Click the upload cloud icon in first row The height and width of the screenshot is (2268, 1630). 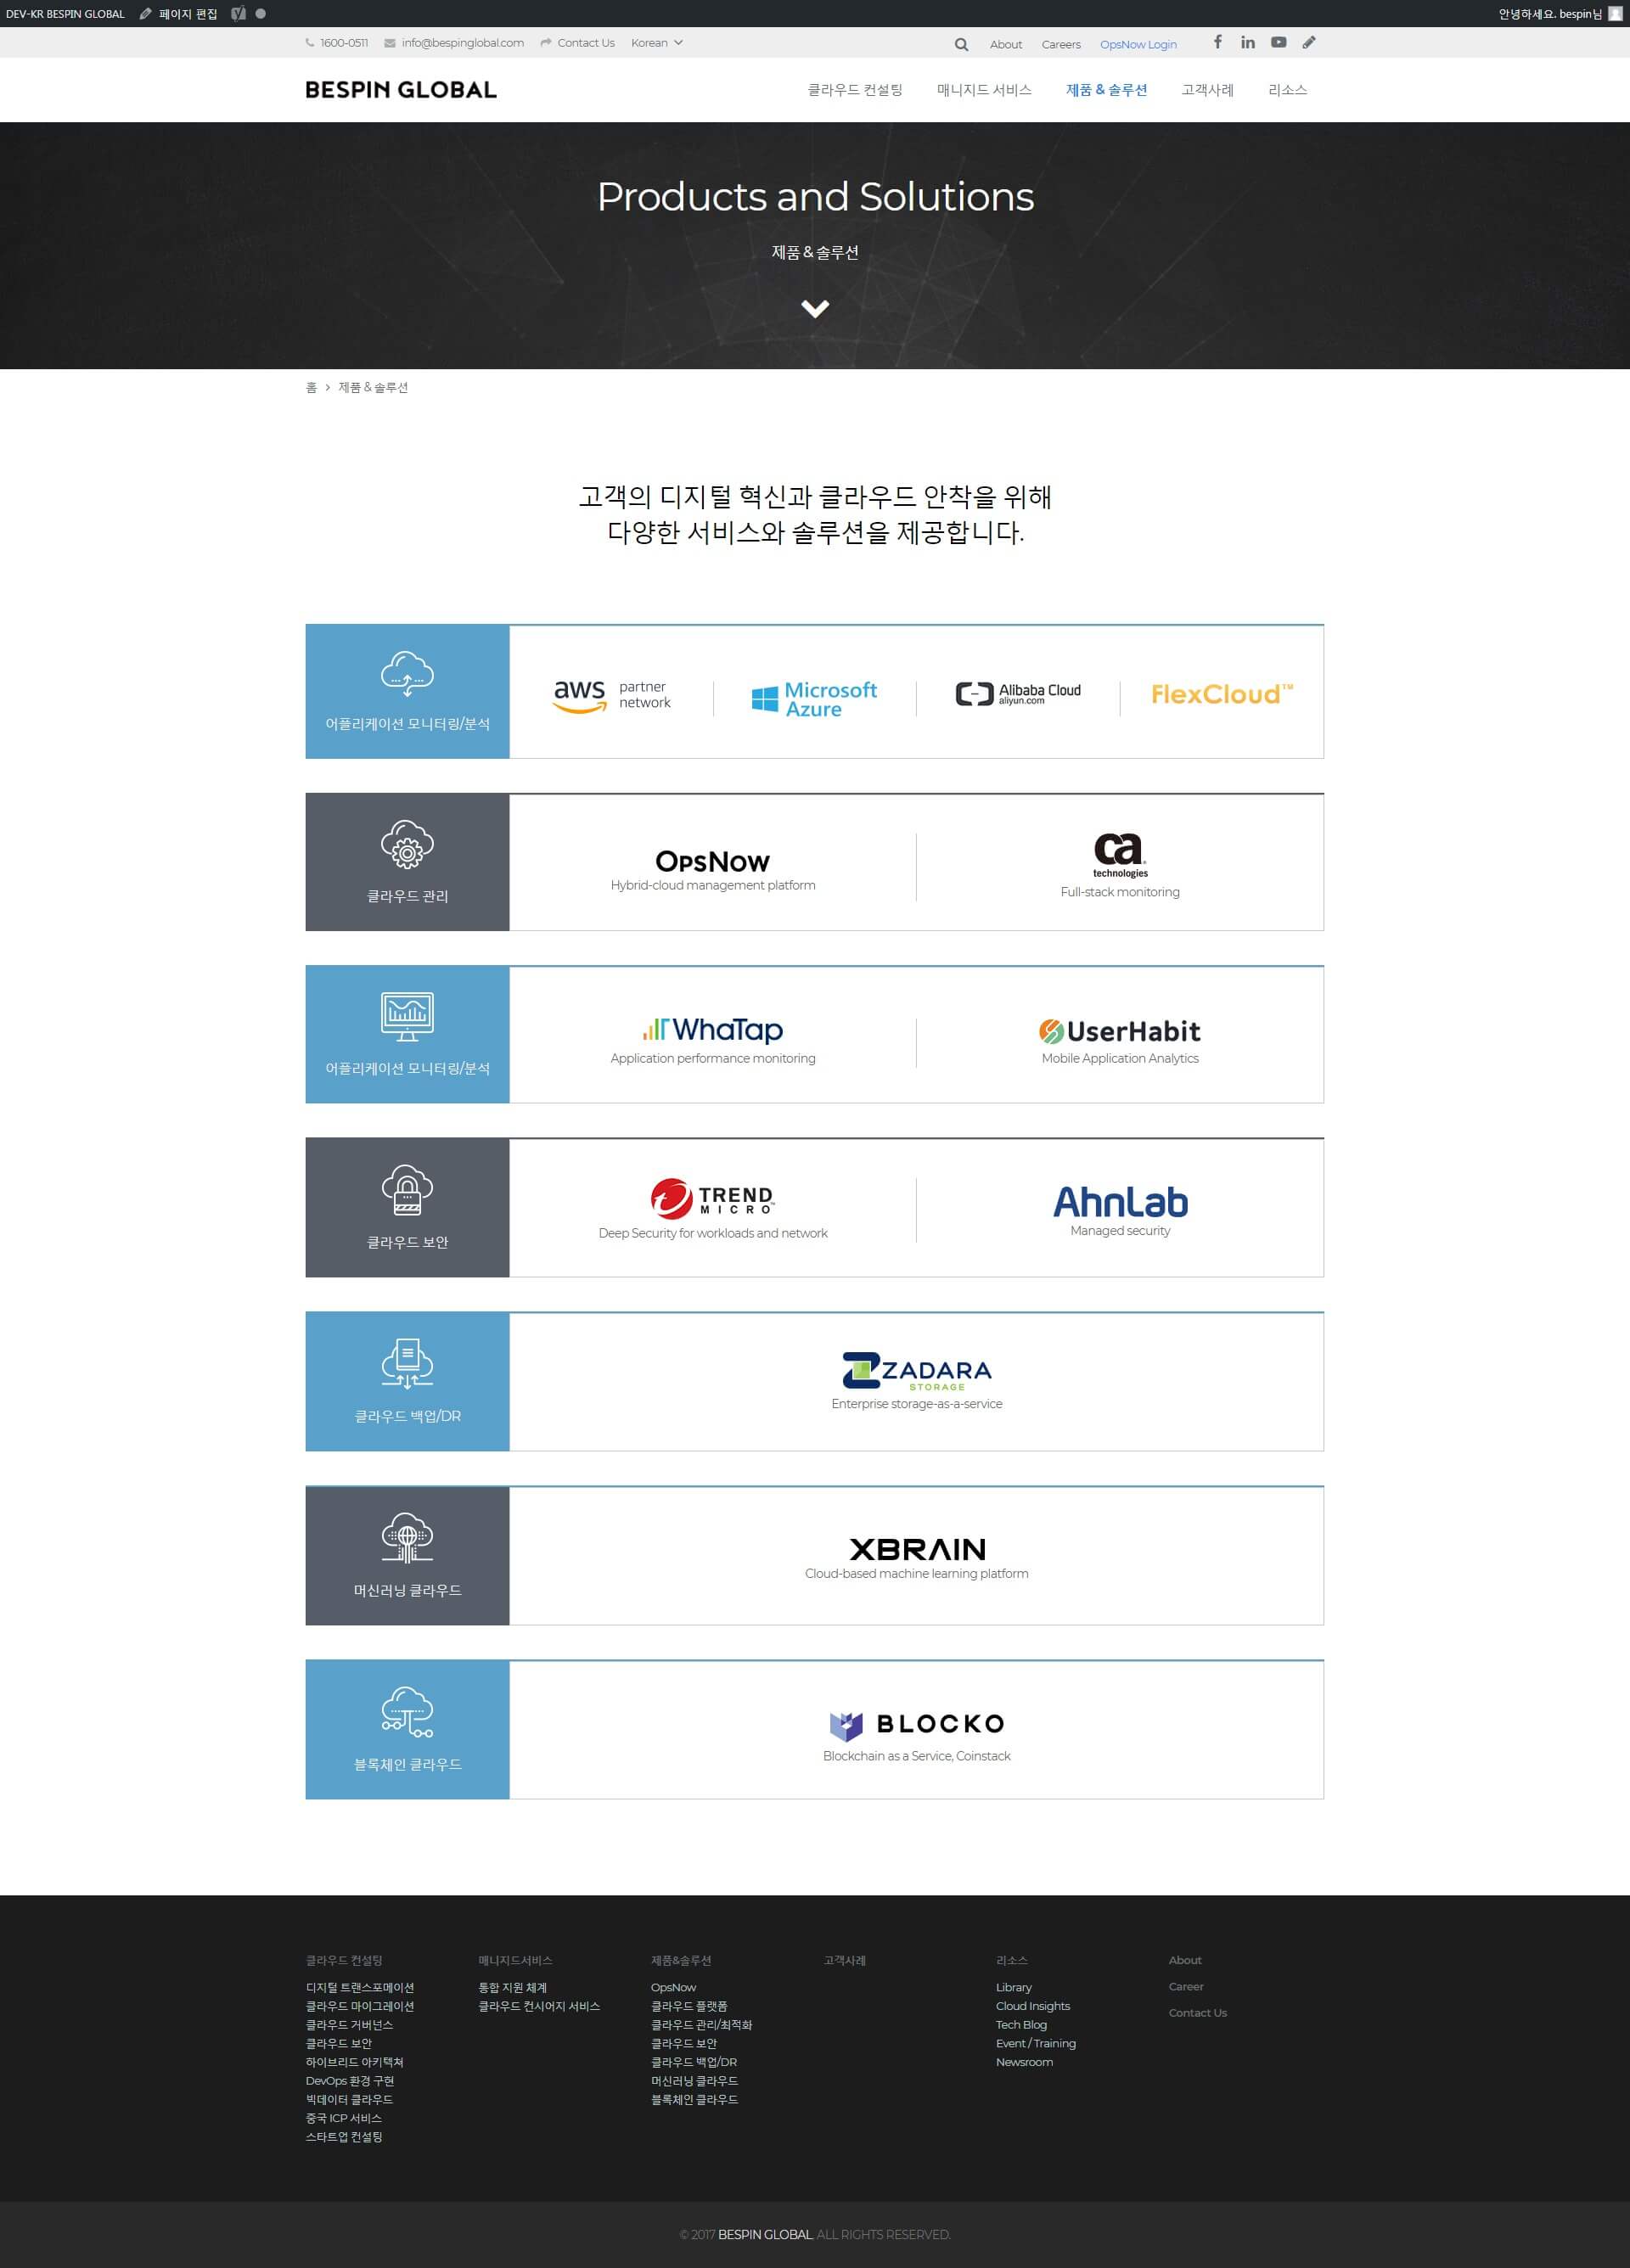(x=407, y=673)
